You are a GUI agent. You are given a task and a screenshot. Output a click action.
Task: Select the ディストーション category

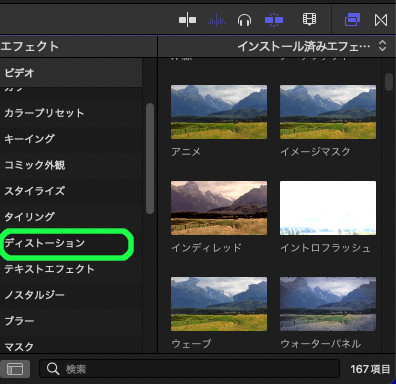[x=71, y=243]
